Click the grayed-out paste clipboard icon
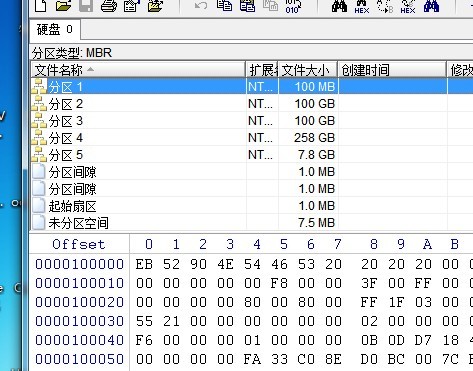 point(271,6)
